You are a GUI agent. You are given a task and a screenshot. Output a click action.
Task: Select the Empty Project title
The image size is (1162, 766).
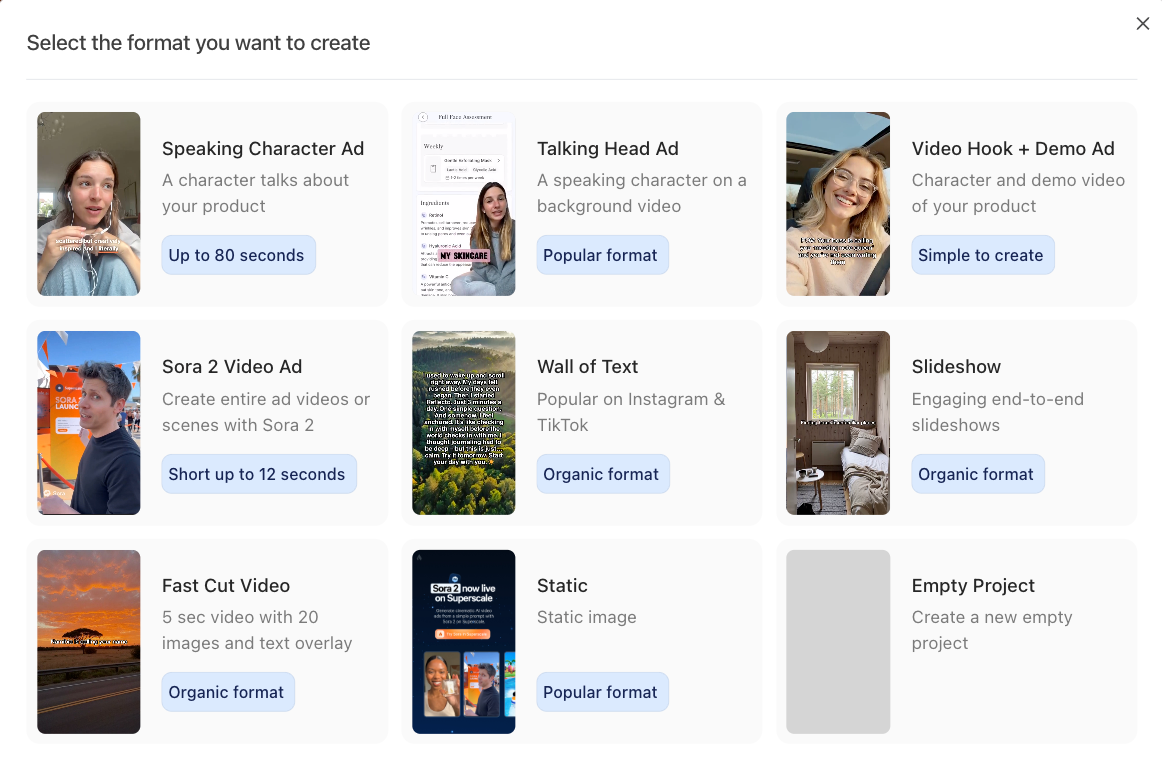973,586
